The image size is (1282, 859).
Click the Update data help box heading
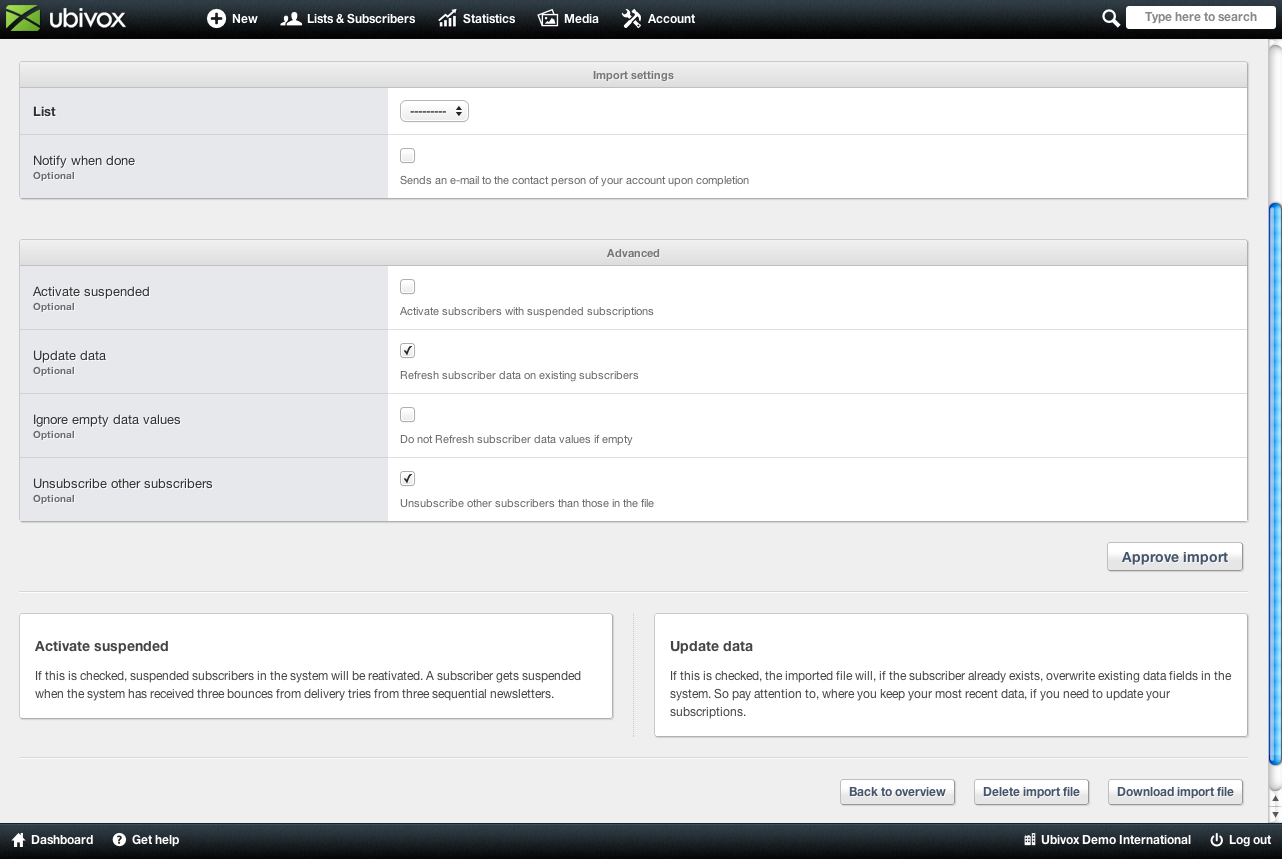(x=711, y=646)
